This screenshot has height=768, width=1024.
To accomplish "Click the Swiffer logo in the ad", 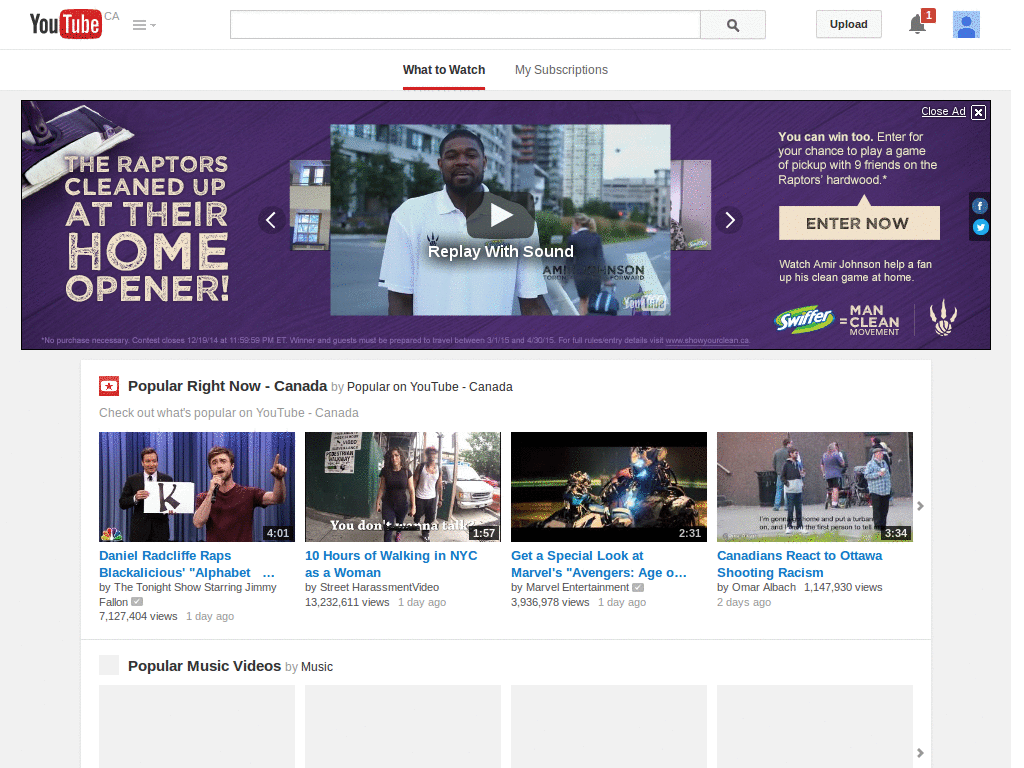I will point(804,319).
